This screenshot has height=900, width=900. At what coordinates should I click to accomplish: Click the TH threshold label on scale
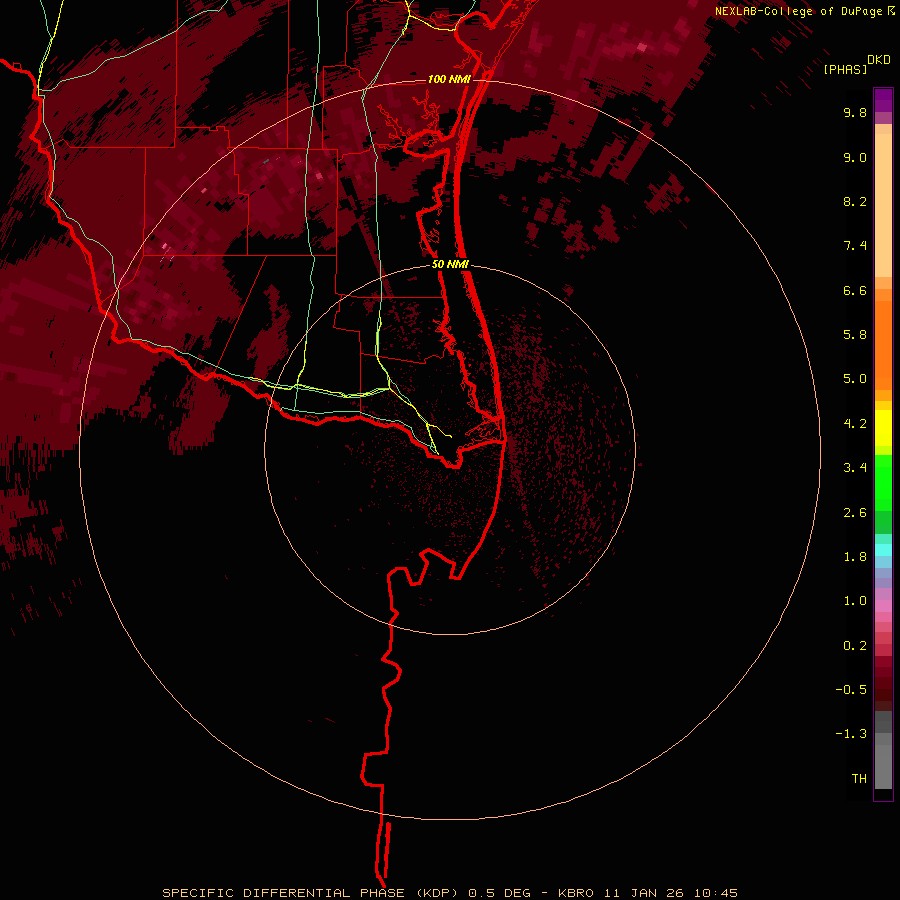(859, 779)
